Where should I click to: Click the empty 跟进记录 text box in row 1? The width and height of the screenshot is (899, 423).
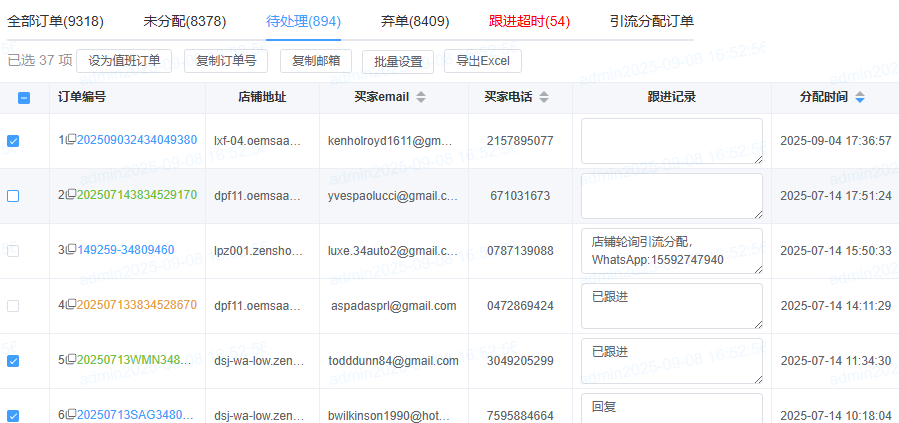click(x=671, y=141)
